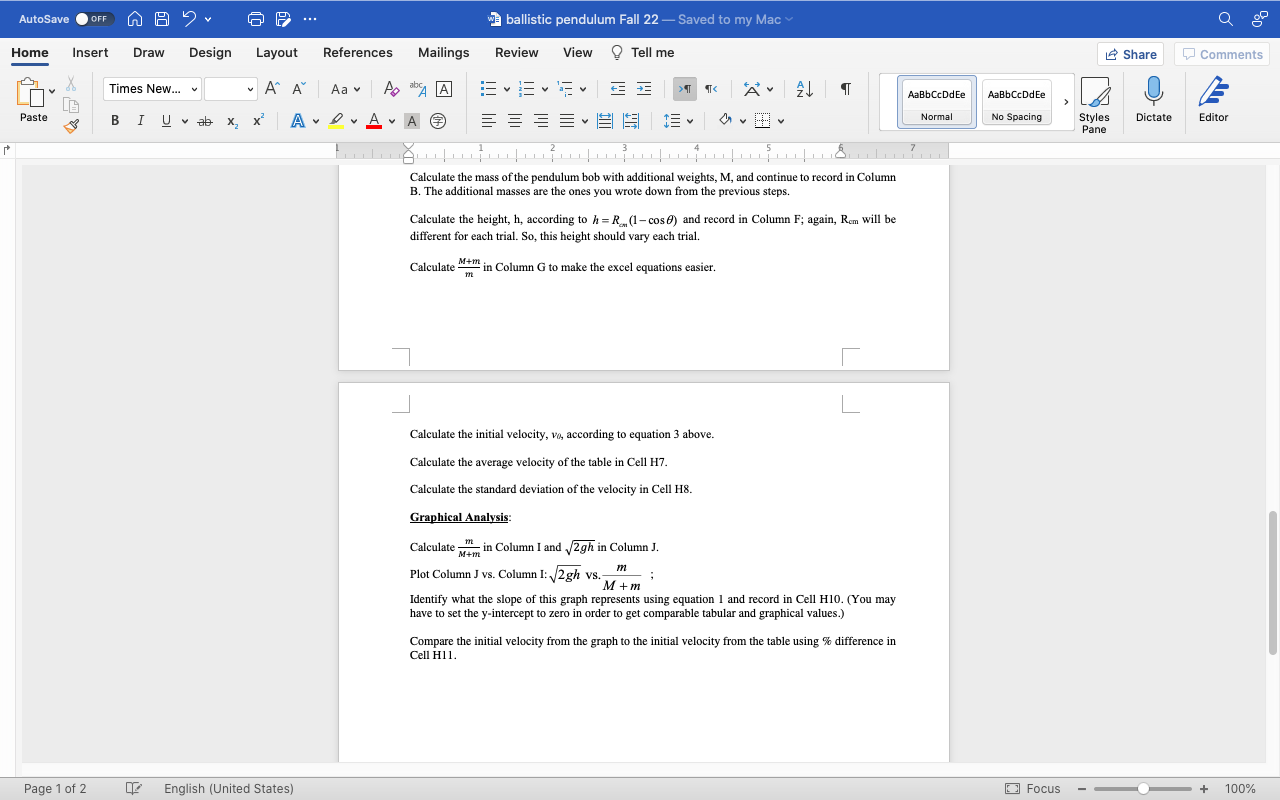Click the Share button
The height and width of the screenshot is (800, 1280).
tap(1130, 54)
